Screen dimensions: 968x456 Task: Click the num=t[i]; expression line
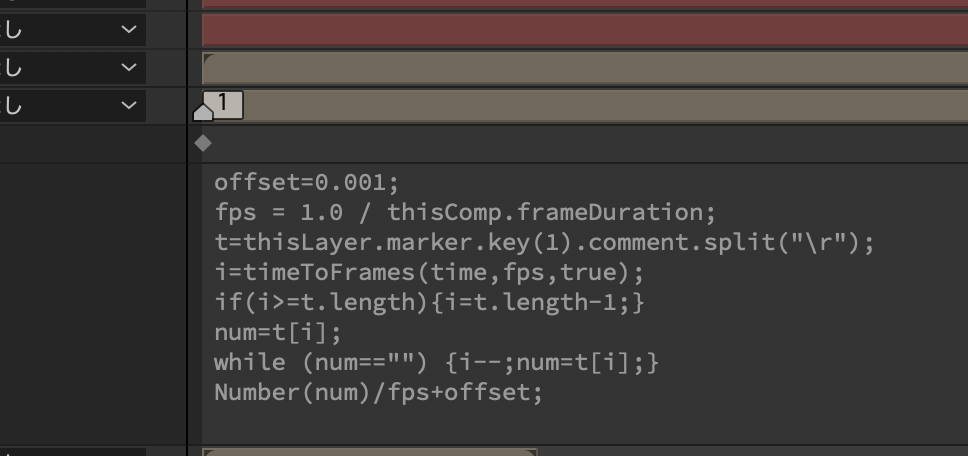coord(278,333)
